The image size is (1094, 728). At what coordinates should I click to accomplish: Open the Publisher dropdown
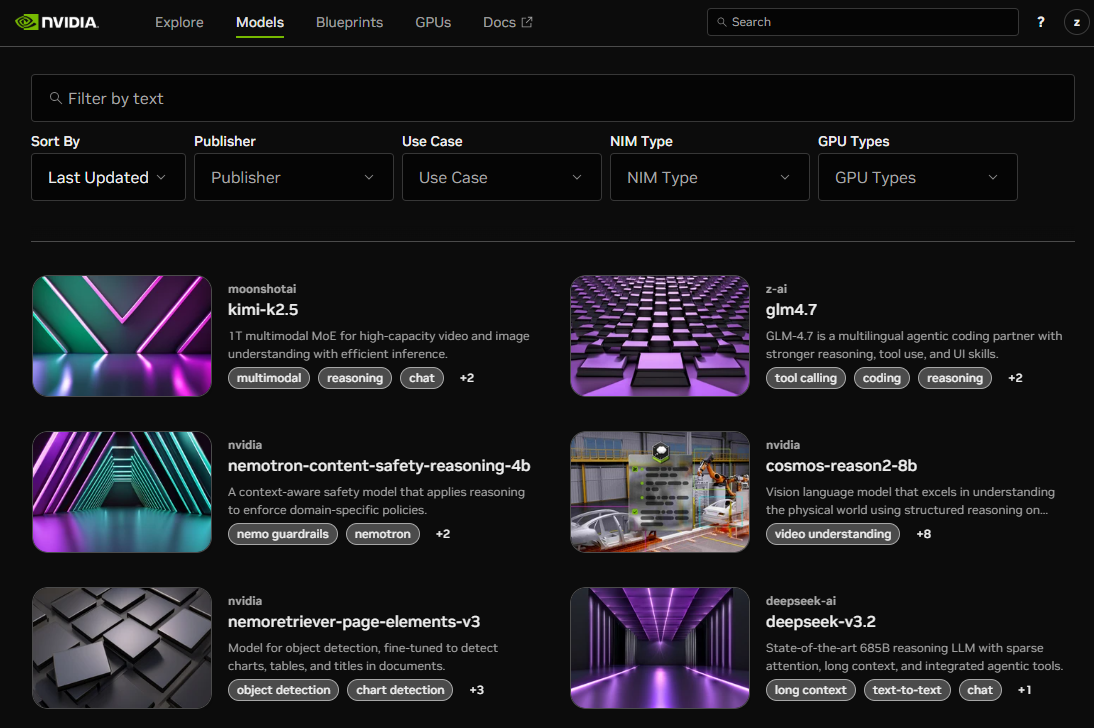293,177
